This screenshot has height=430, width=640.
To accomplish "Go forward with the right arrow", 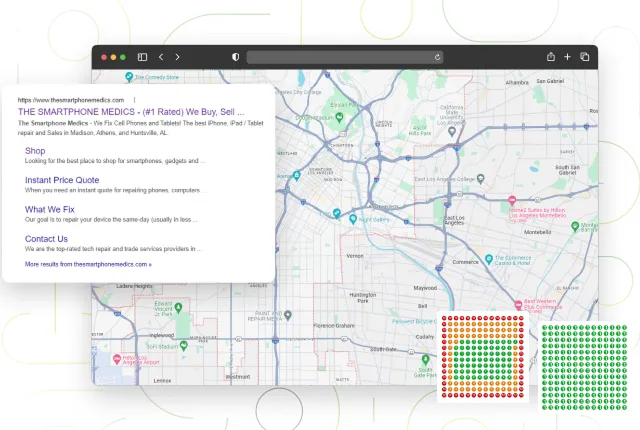I will coord(177,57).
